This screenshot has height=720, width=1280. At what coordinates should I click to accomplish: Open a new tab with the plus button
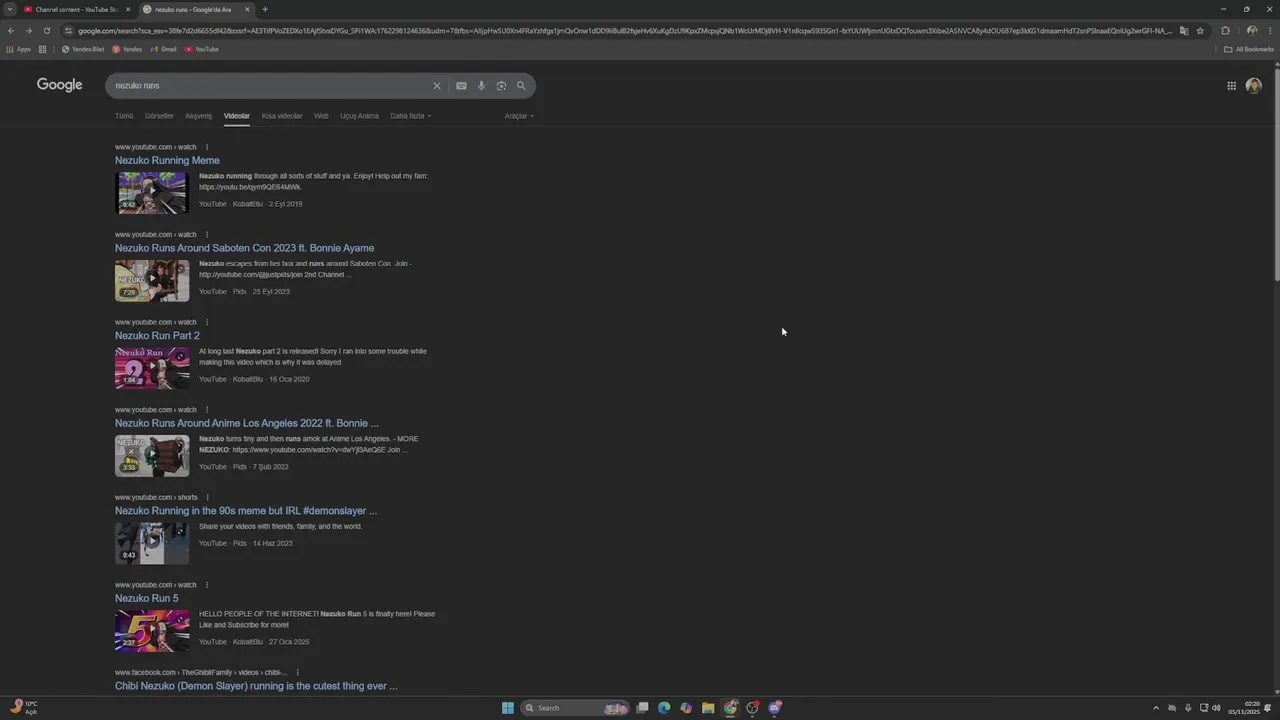click(x=264, y=9)
